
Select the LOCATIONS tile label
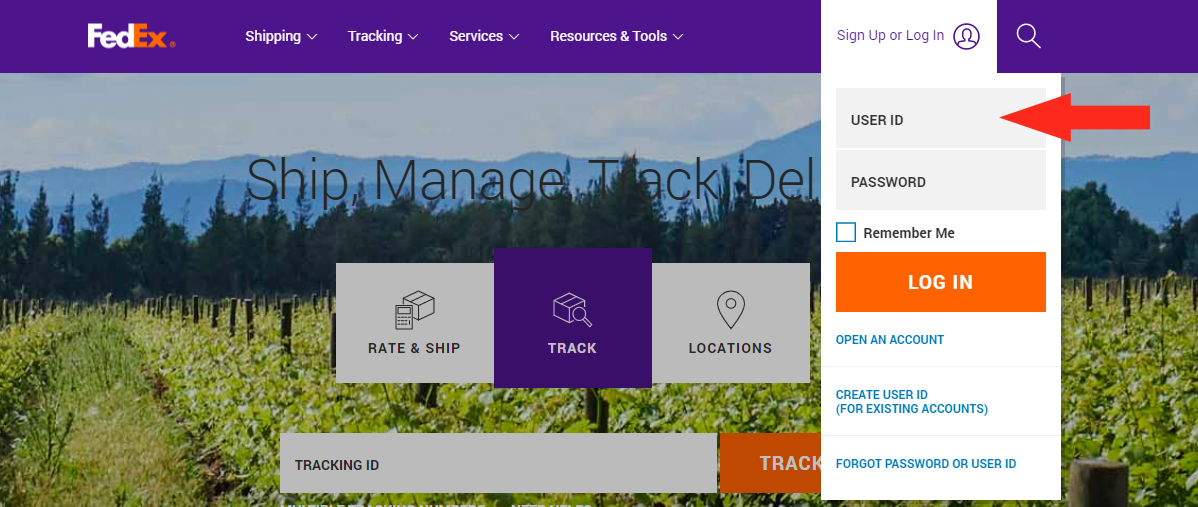(730, 348)
